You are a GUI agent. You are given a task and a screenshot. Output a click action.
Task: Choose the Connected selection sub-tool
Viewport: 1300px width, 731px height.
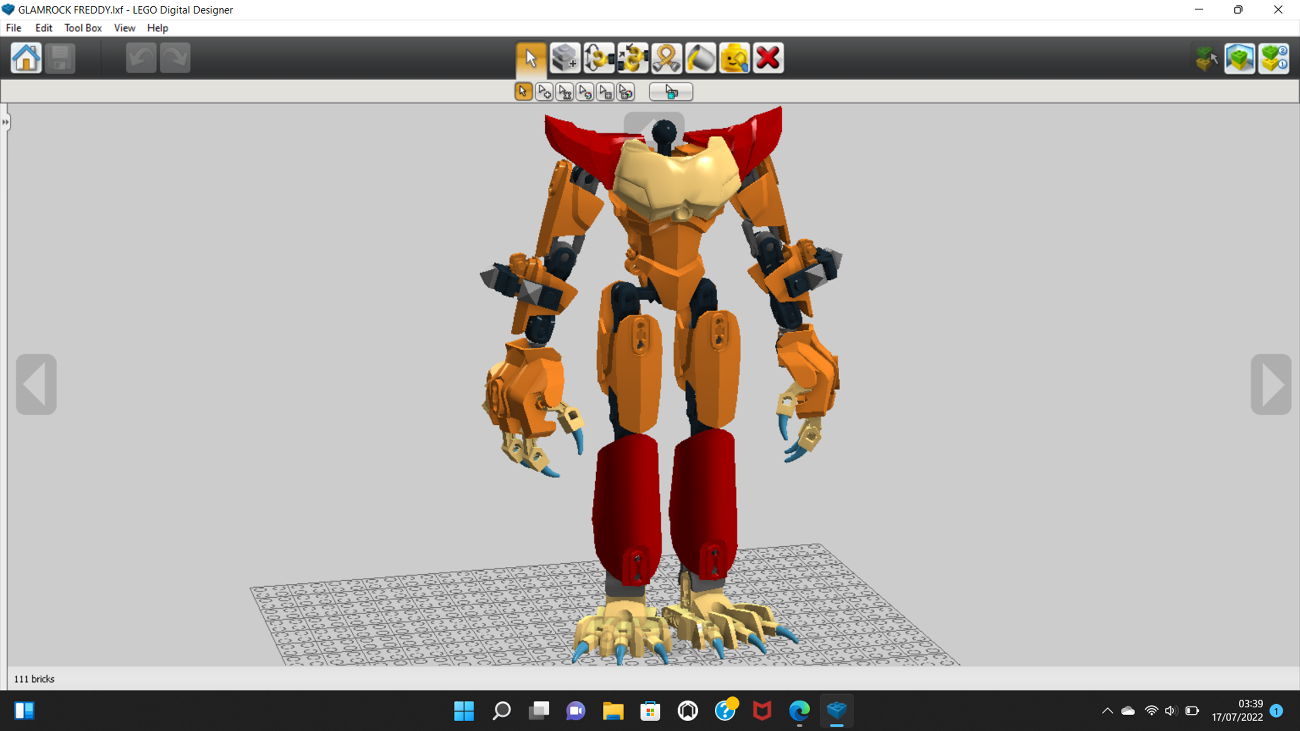pos(565,92)
